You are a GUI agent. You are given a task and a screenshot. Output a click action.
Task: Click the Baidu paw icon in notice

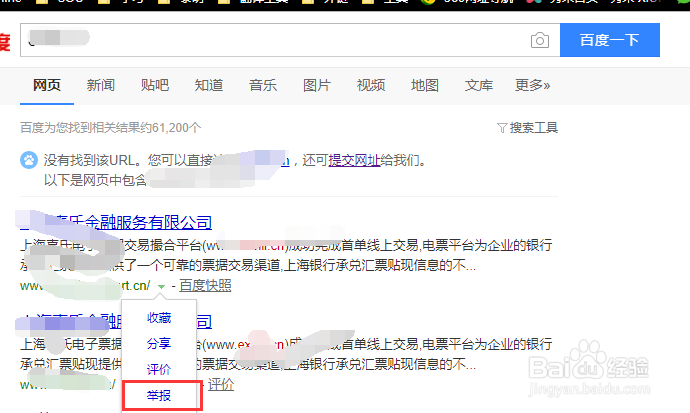coord(29,160)
